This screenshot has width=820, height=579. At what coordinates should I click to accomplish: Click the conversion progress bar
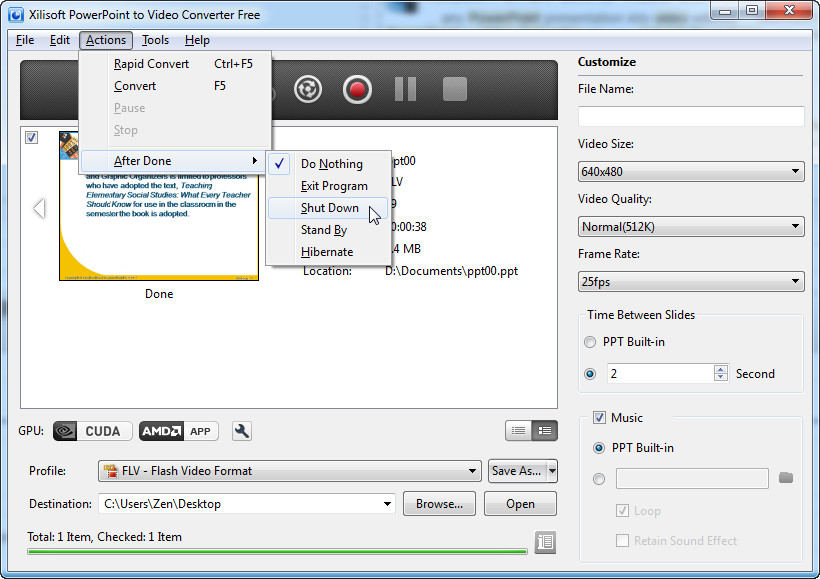point(277,551)
